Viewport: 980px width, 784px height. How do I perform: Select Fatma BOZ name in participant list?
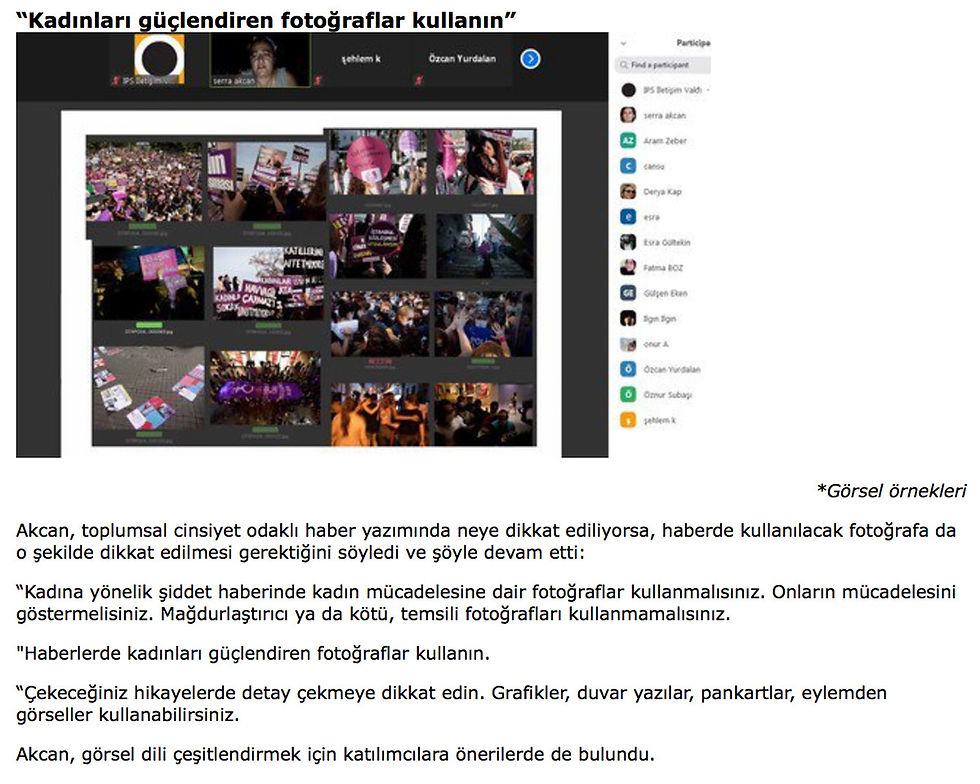[663, 268]
